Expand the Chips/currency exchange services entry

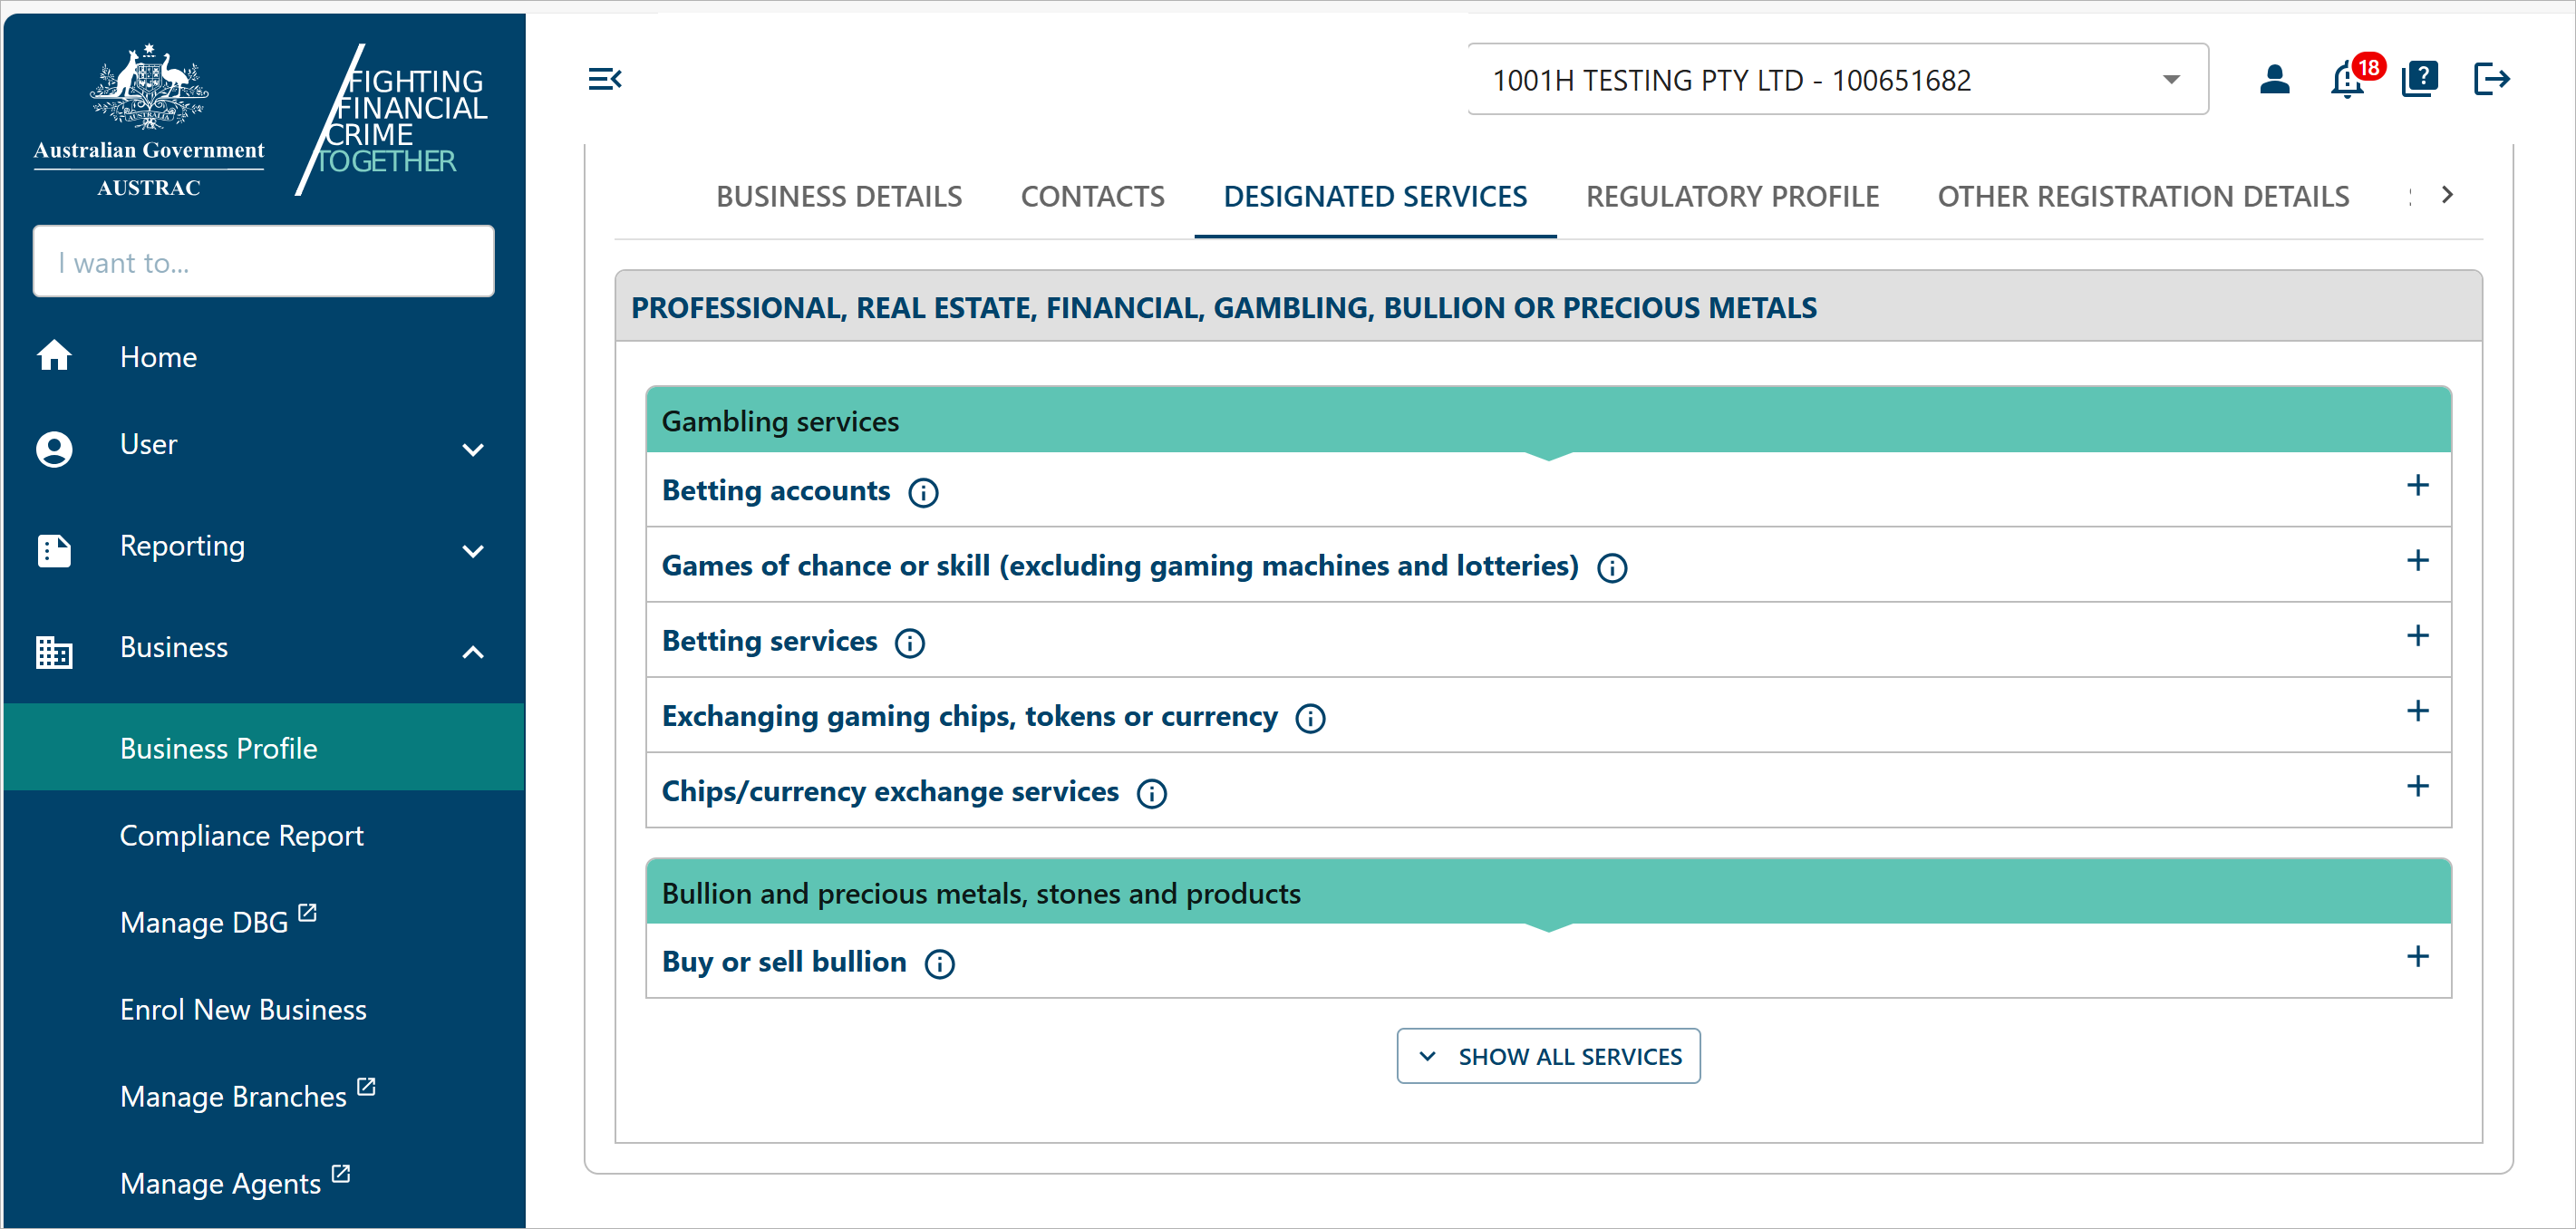2419,786
